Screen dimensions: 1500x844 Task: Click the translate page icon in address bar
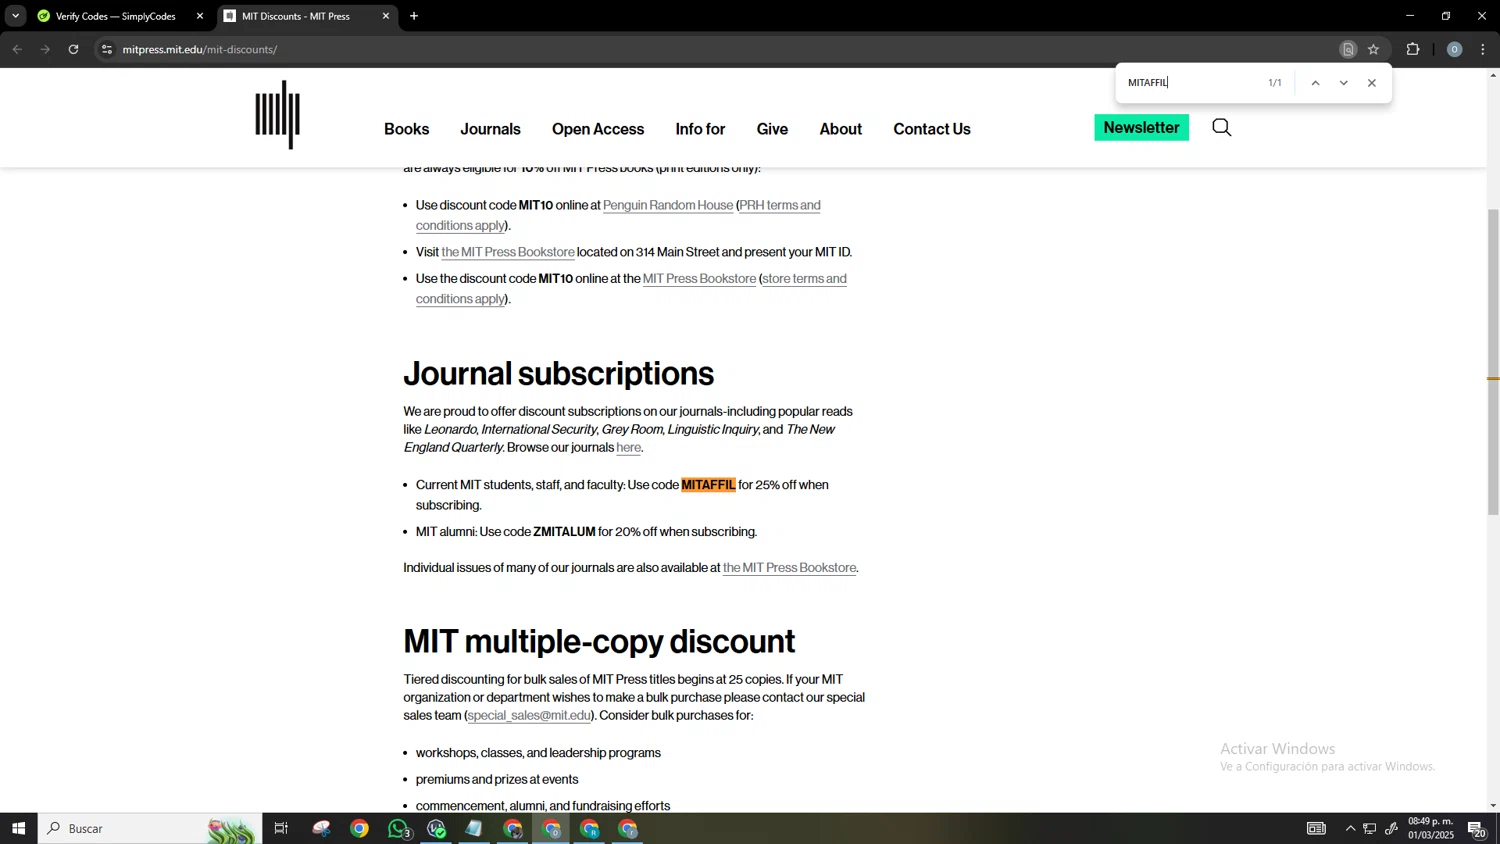(x=1348, y=49)
